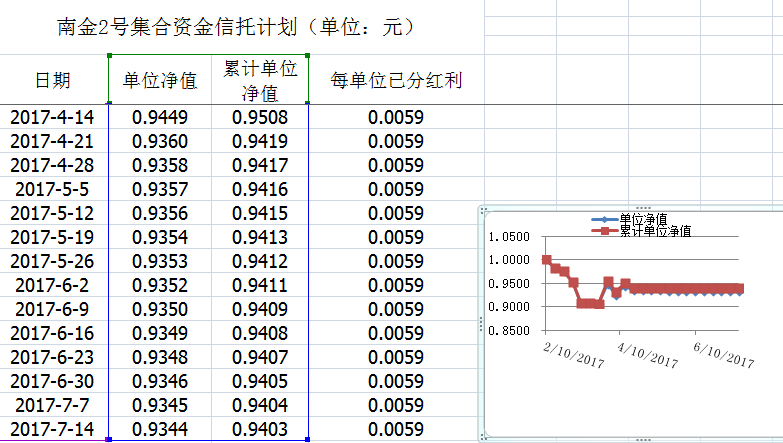Click the chart's left edge resize handle
Screen dimensions: 783x443
coord(482,322)
